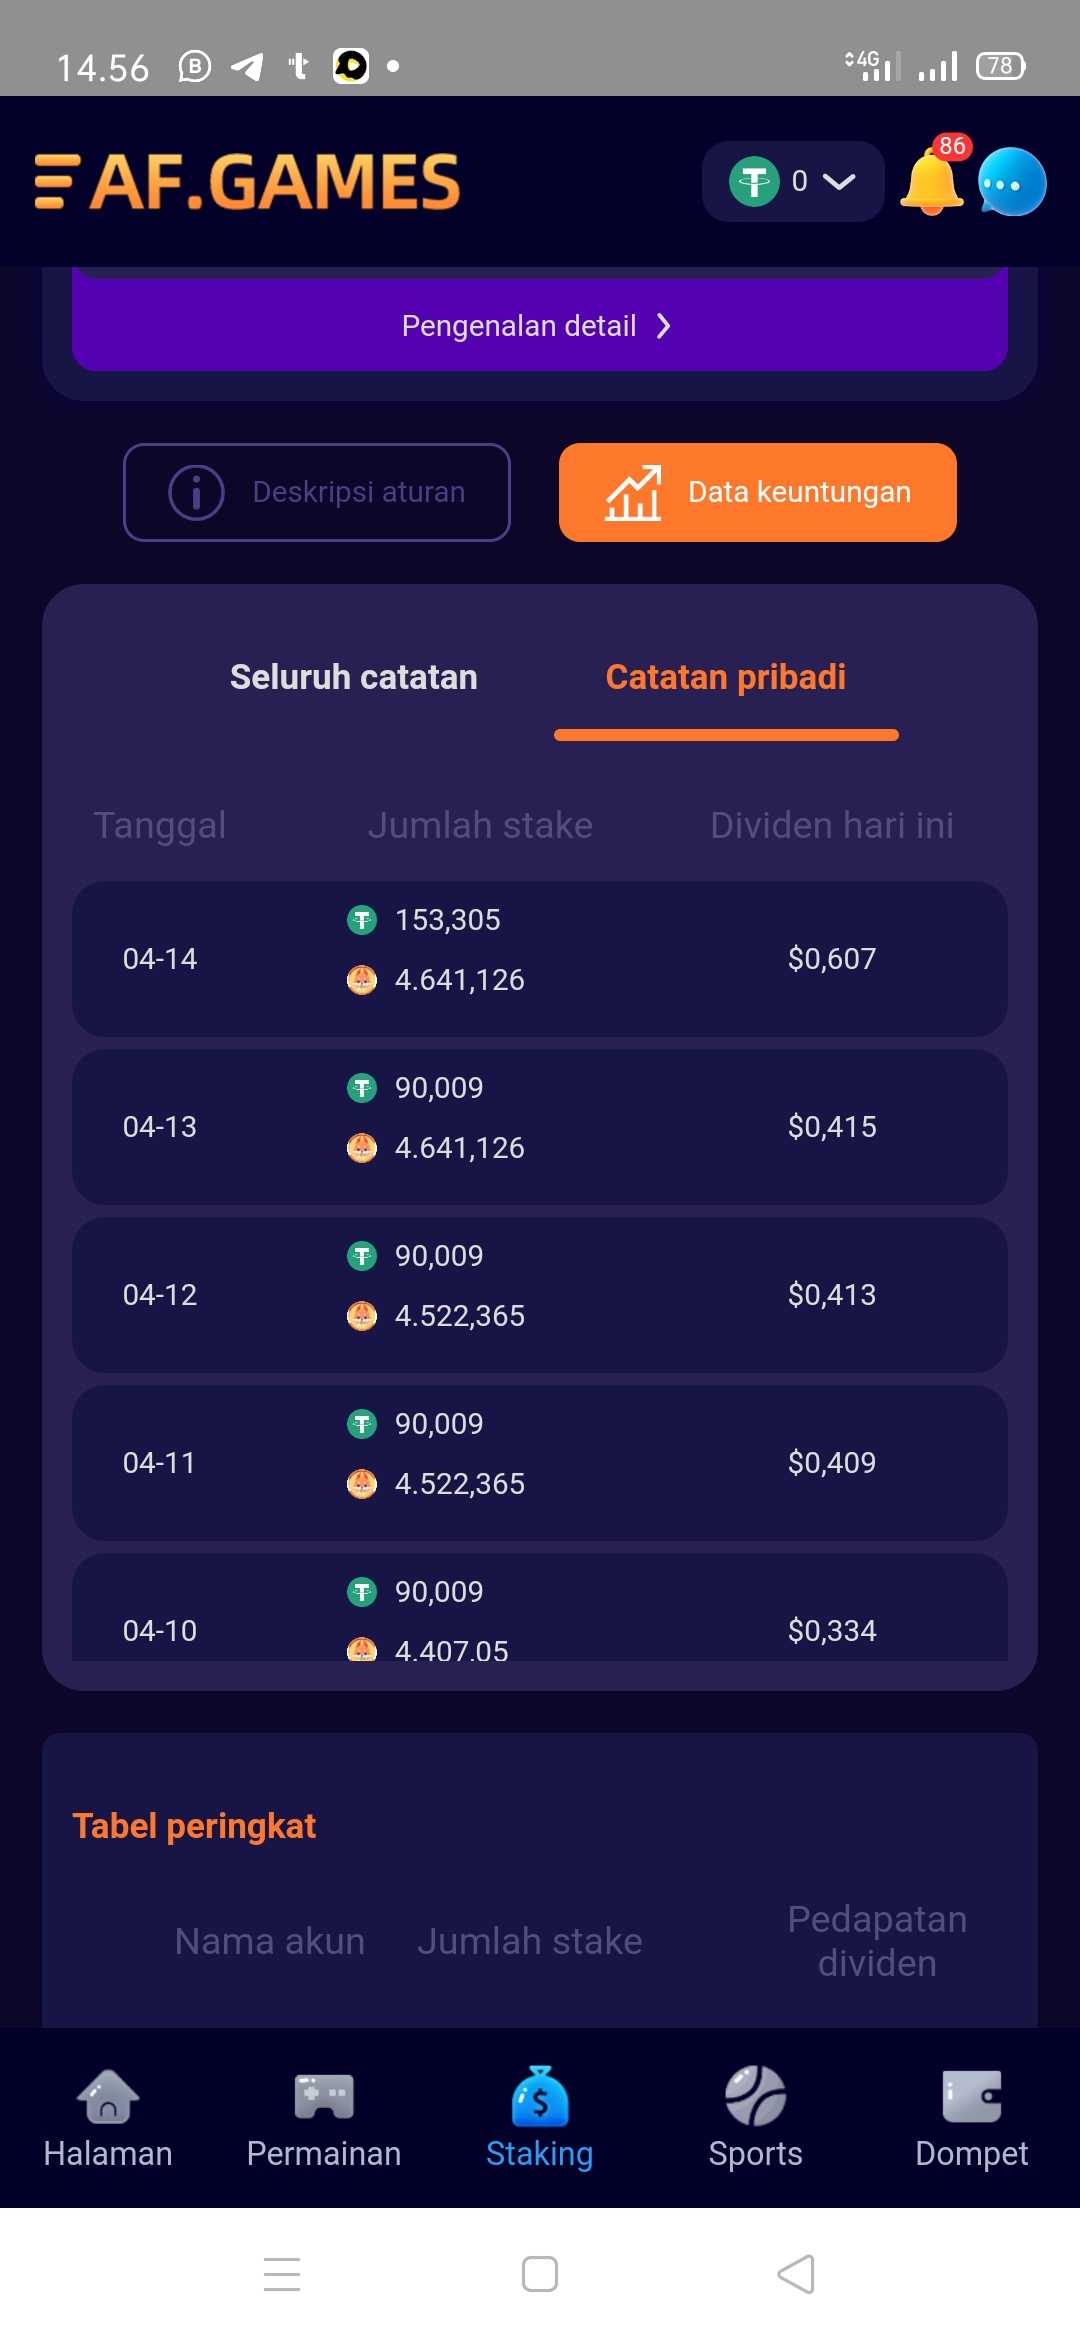Switch to Seluruh catatan tab

(x=354, y=677)
